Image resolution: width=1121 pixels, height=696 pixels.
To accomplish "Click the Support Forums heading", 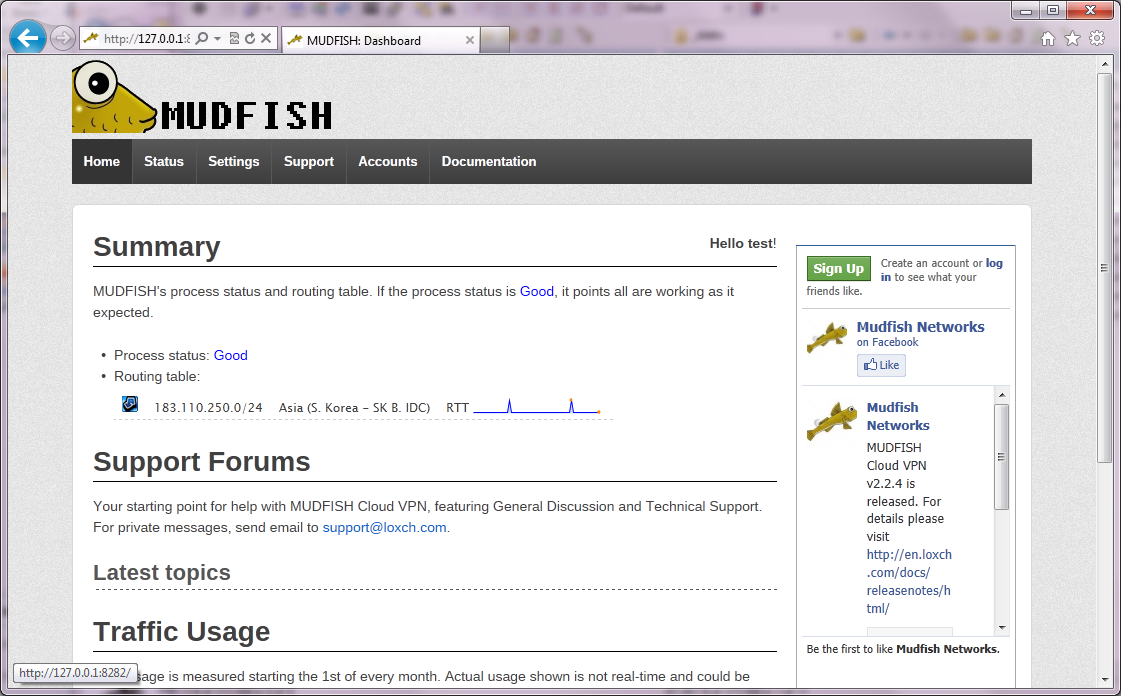I will tap(202, 462).
